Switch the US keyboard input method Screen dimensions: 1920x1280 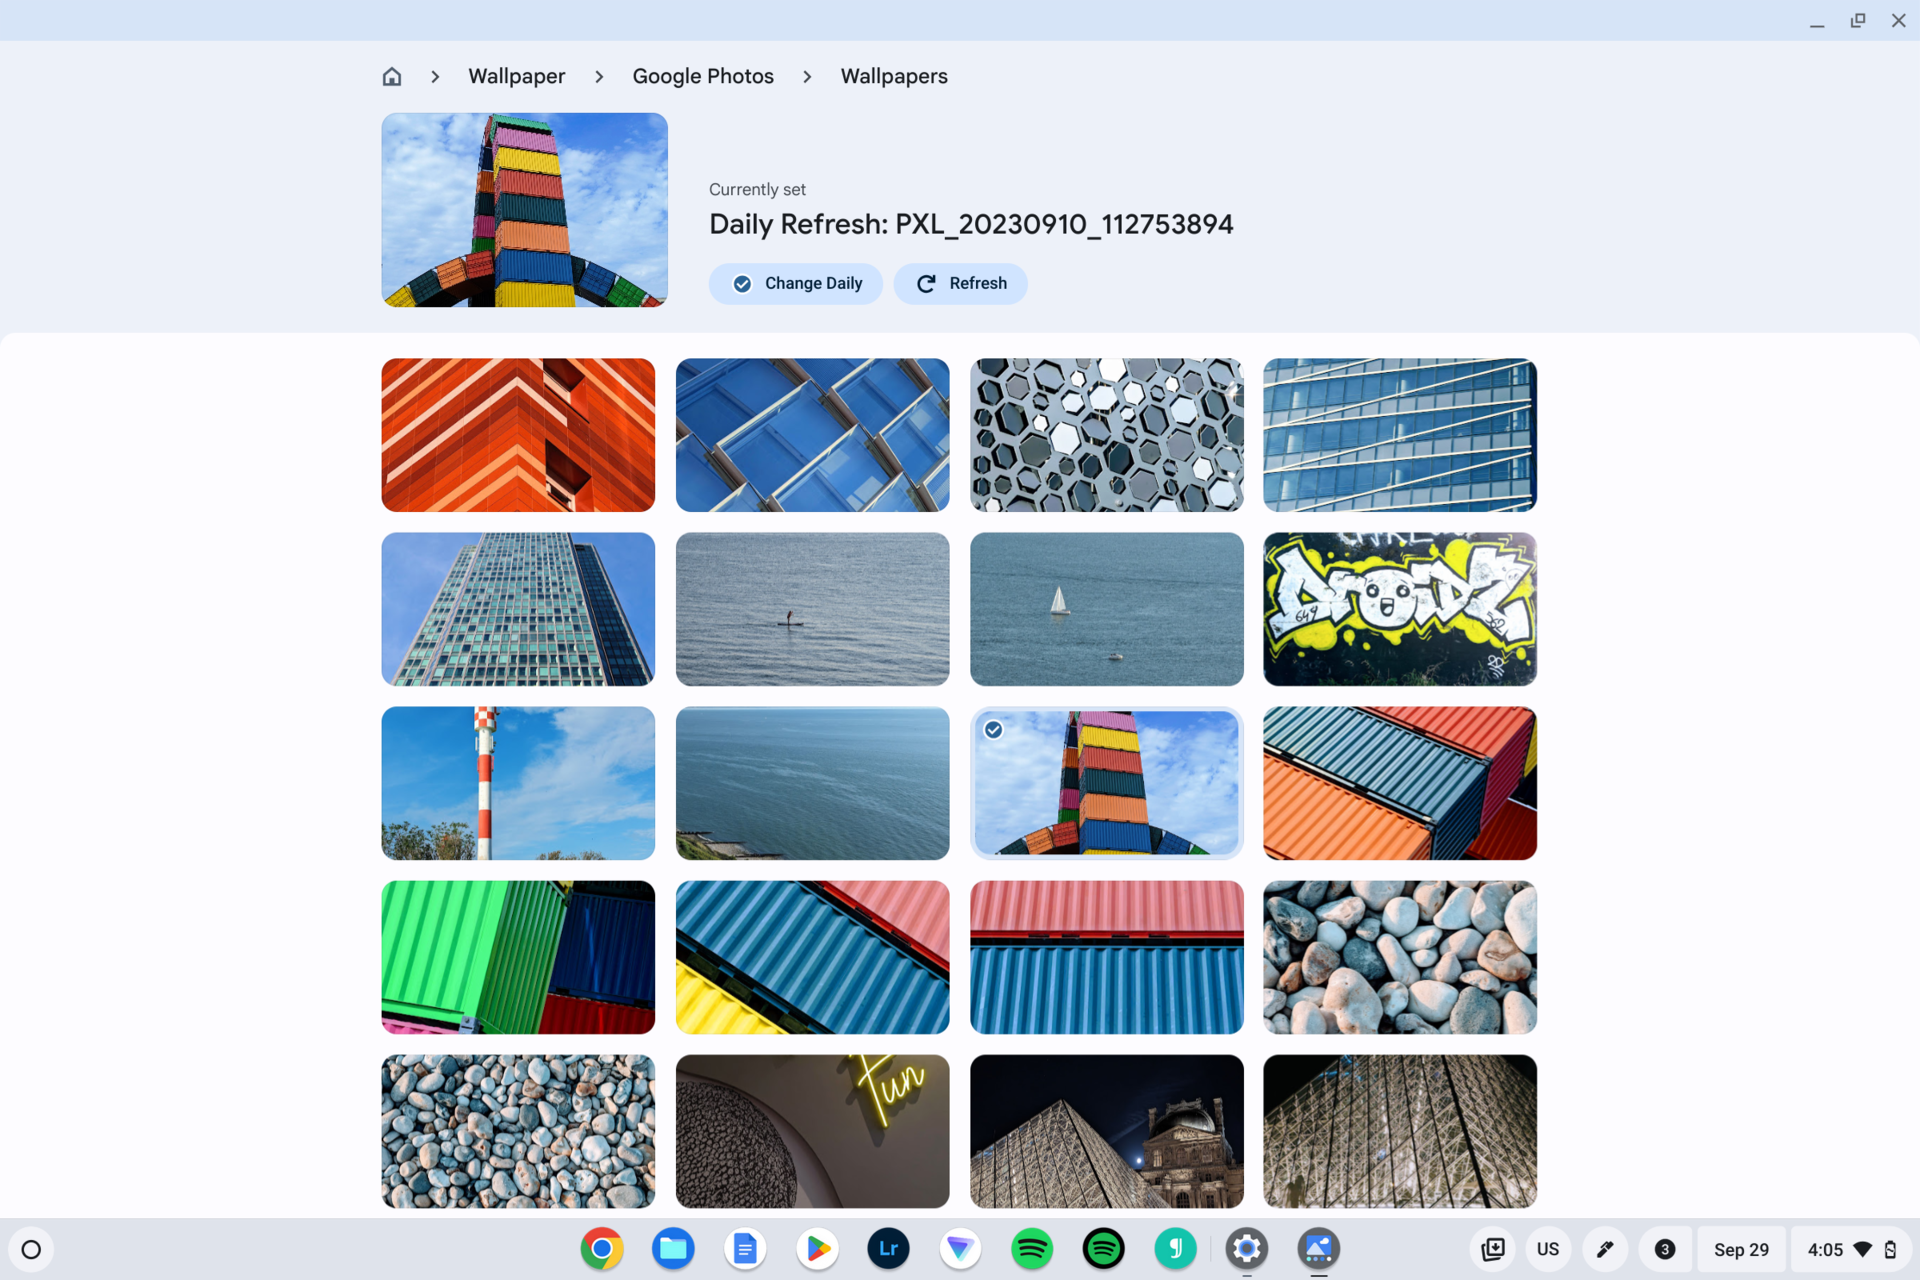tap(1547, 1250)
